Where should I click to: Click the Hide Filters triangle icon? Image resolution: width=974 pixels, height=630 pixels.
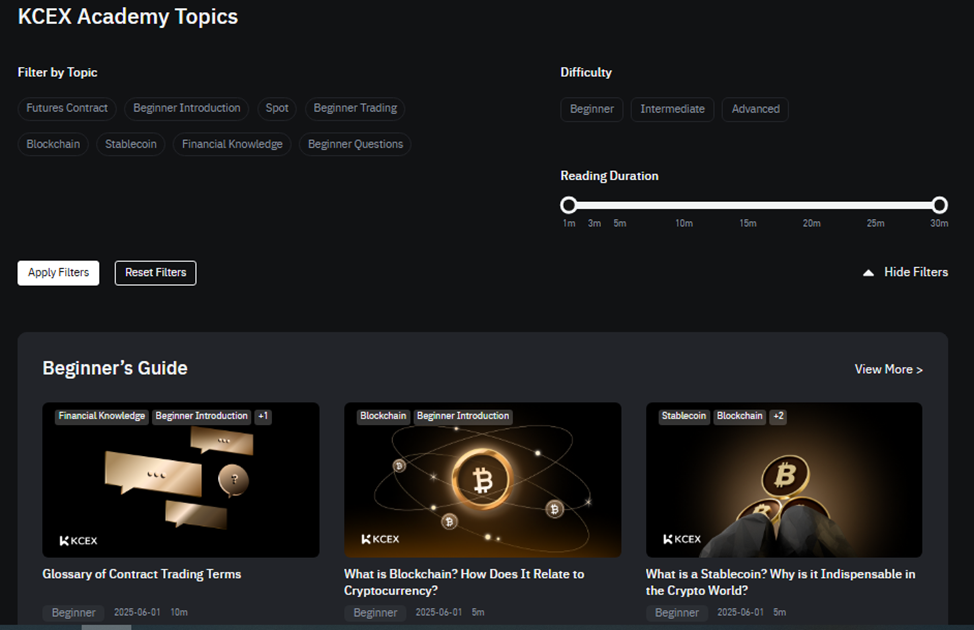[868, 273]
